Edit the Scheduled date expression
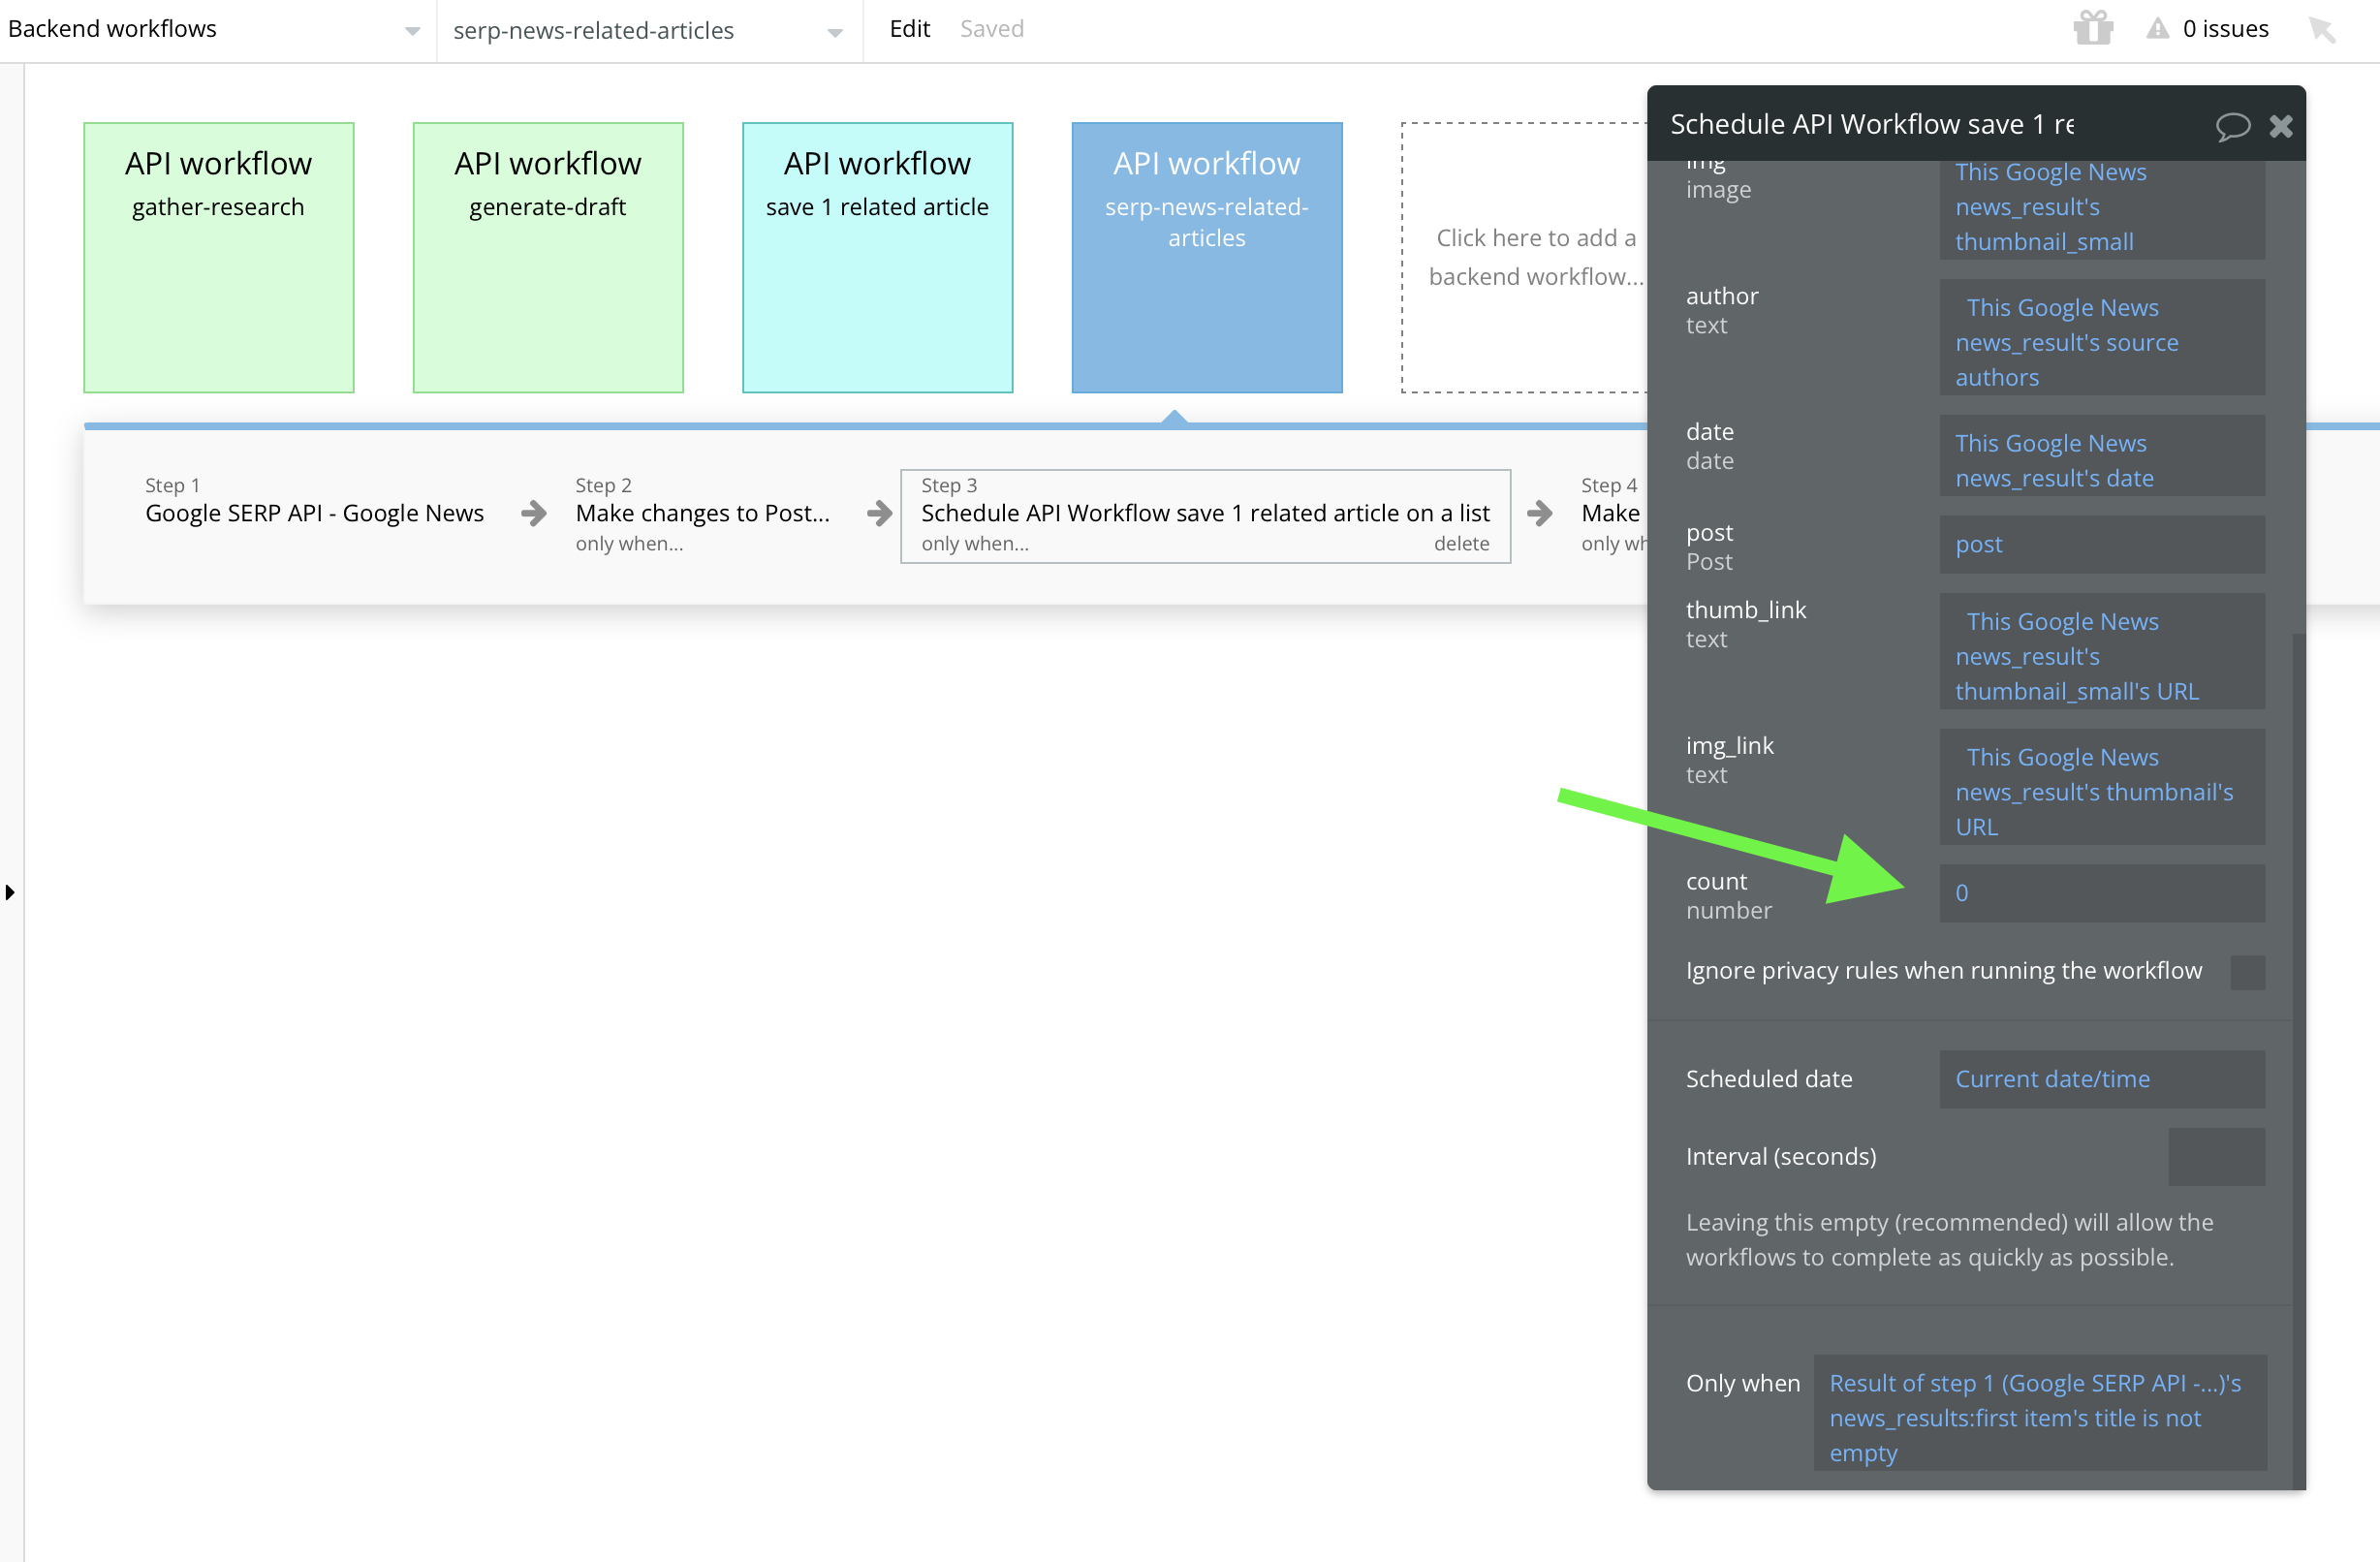Viewport: 2380px width, 1562px height. pyautogui.click(x=2101, y=1079)
